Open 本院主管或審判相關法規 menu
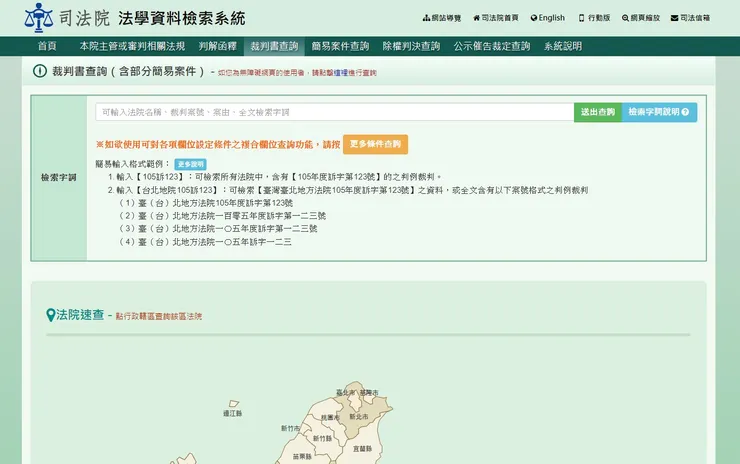Viewport: 740px width, 464px height. (x=132, y=46)
